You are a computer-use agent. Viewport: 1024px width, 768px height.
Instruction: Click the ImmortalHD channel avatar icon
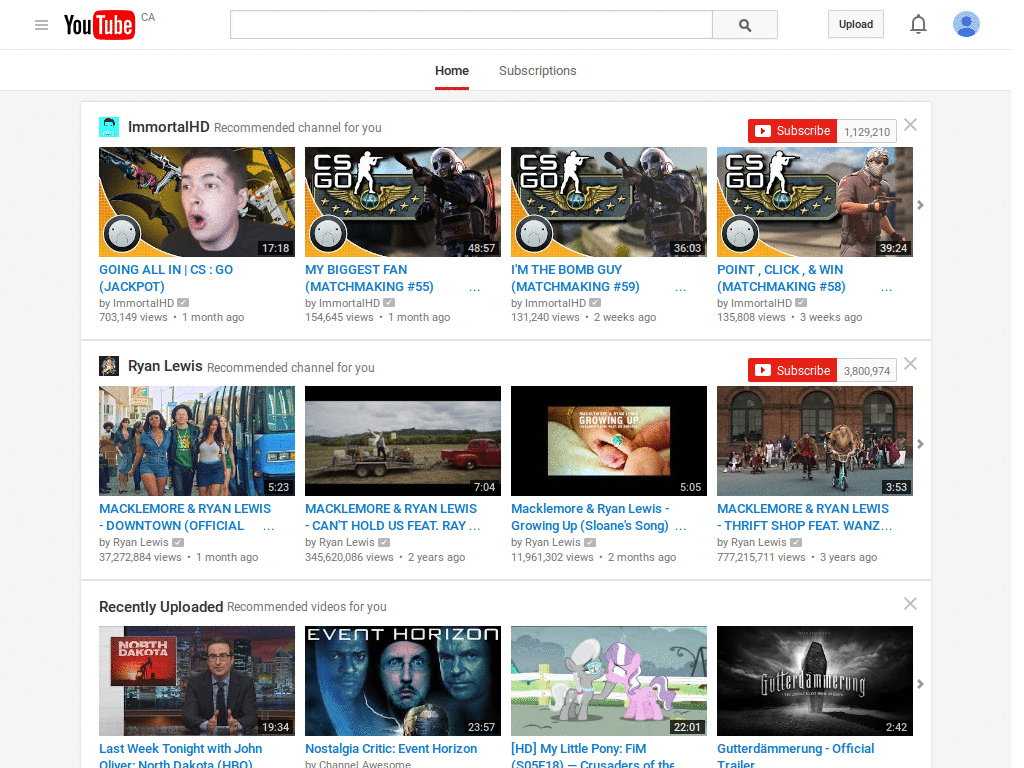(x=108, y=127)
